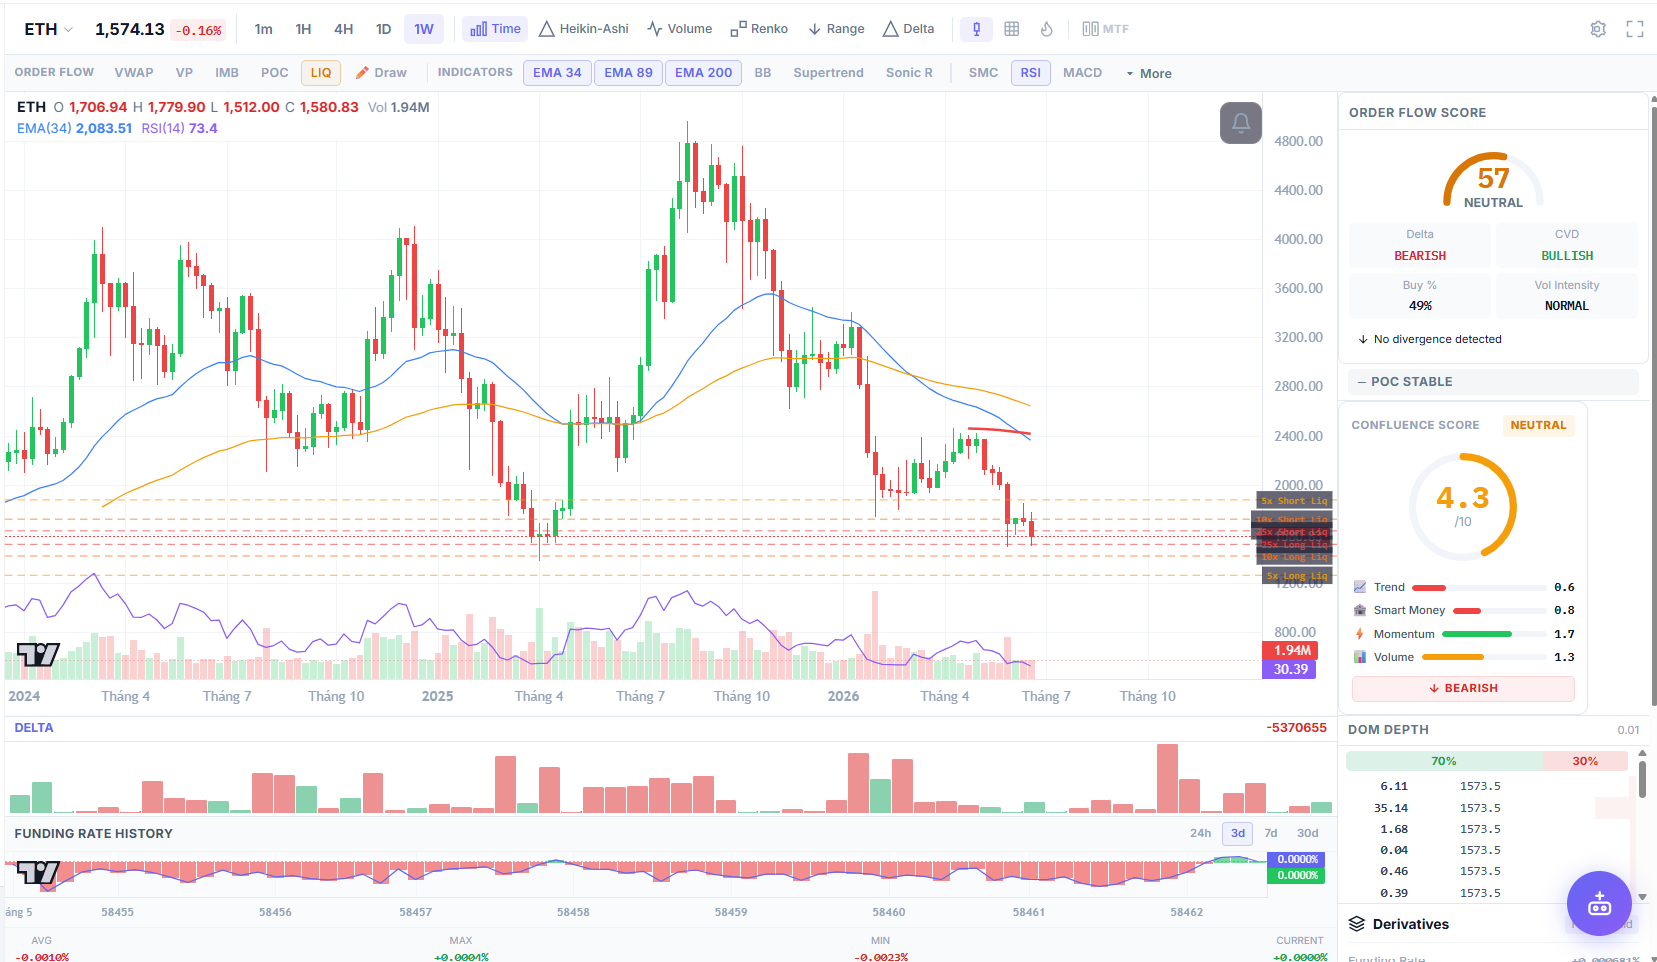Activate the Draw pencil tool
This screenshot has width=1657, height=962.
(x=381, y=73)
